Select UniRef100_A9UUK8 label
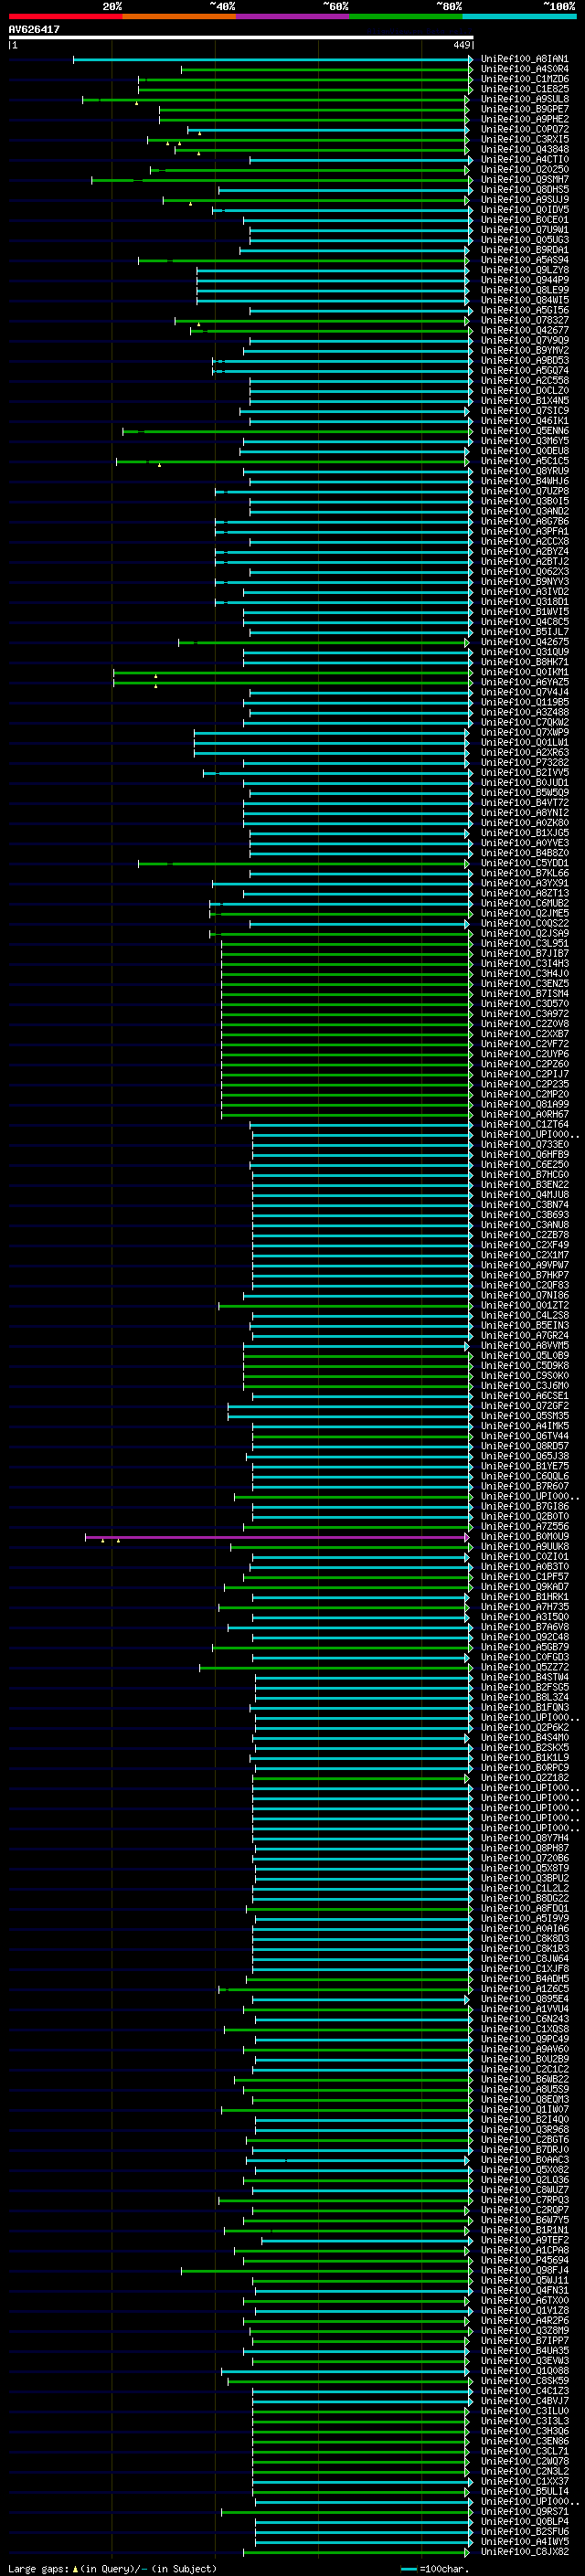 point(524,1547)
